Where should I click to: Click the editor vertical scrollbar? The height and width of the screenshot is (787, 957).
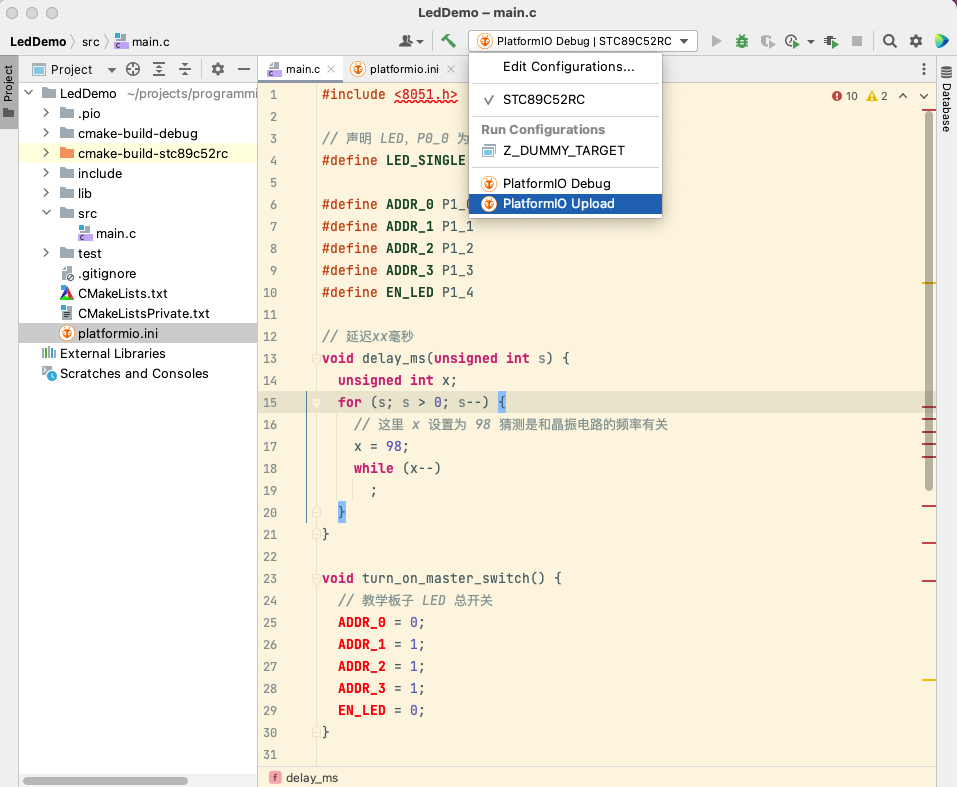(929, 300)
